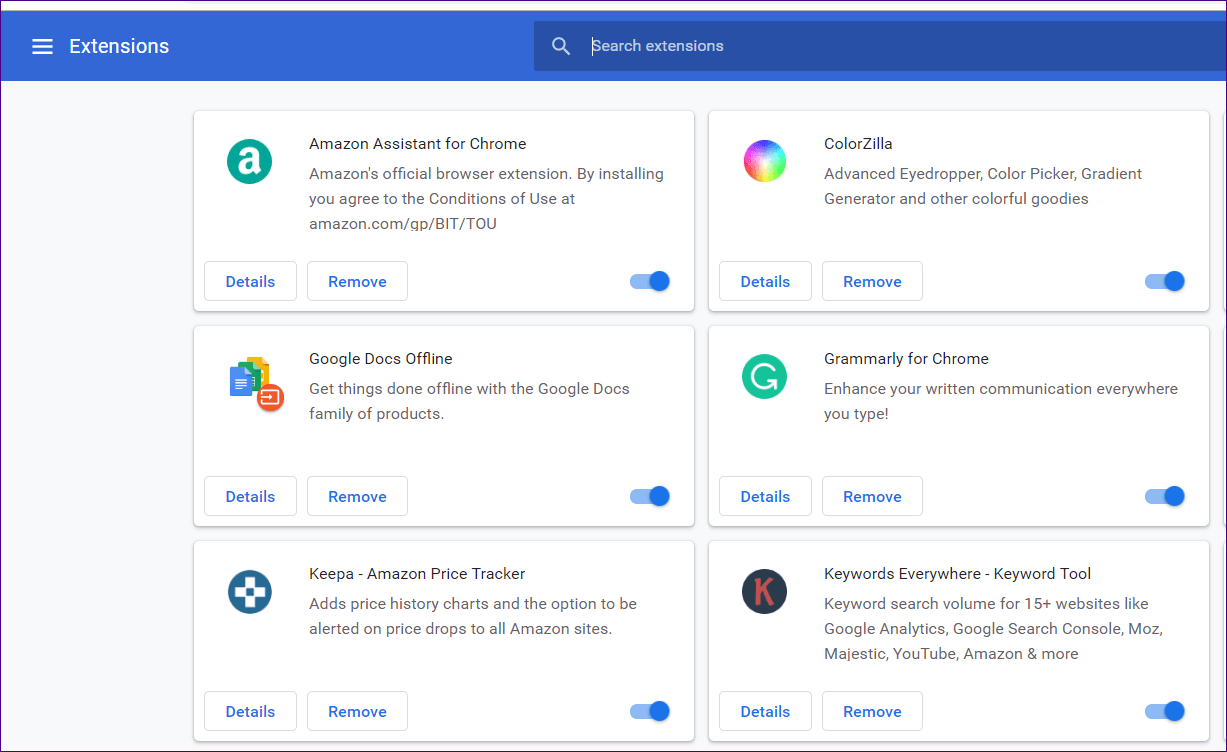Image resolution: width=1227 pixels, height=752 pixels.
Task: Disable Amazon Assistant for Chrome toggle
Action: (650, 281)
